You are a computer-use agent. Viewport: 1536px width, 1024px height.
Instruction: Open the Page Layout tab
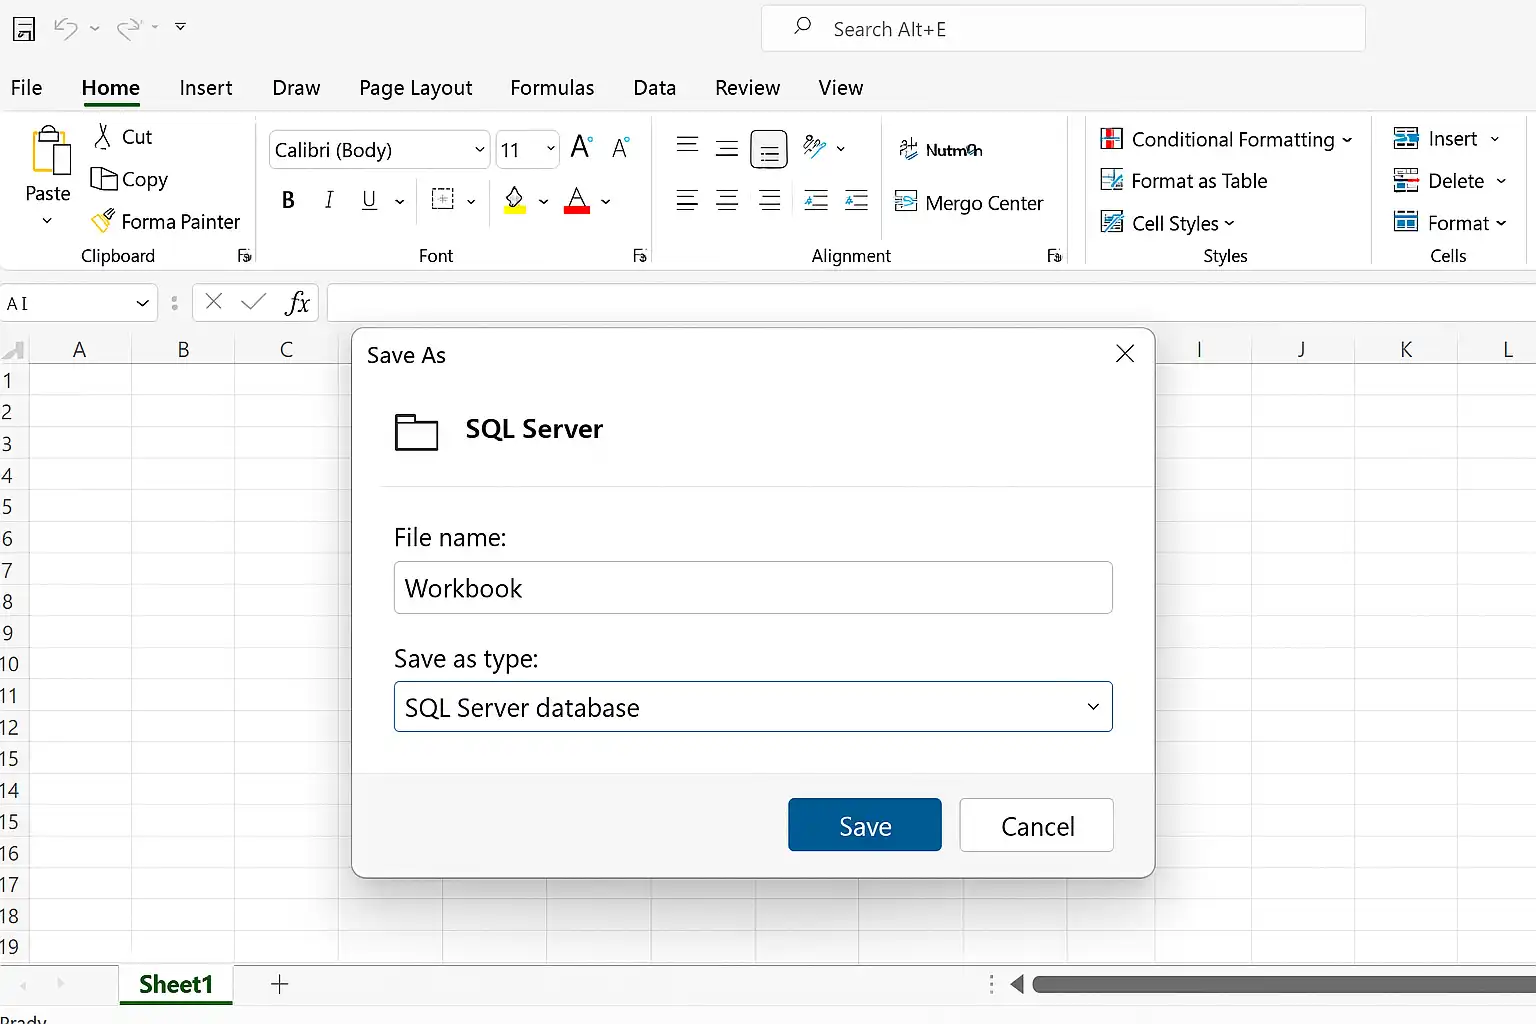(416, 88)
